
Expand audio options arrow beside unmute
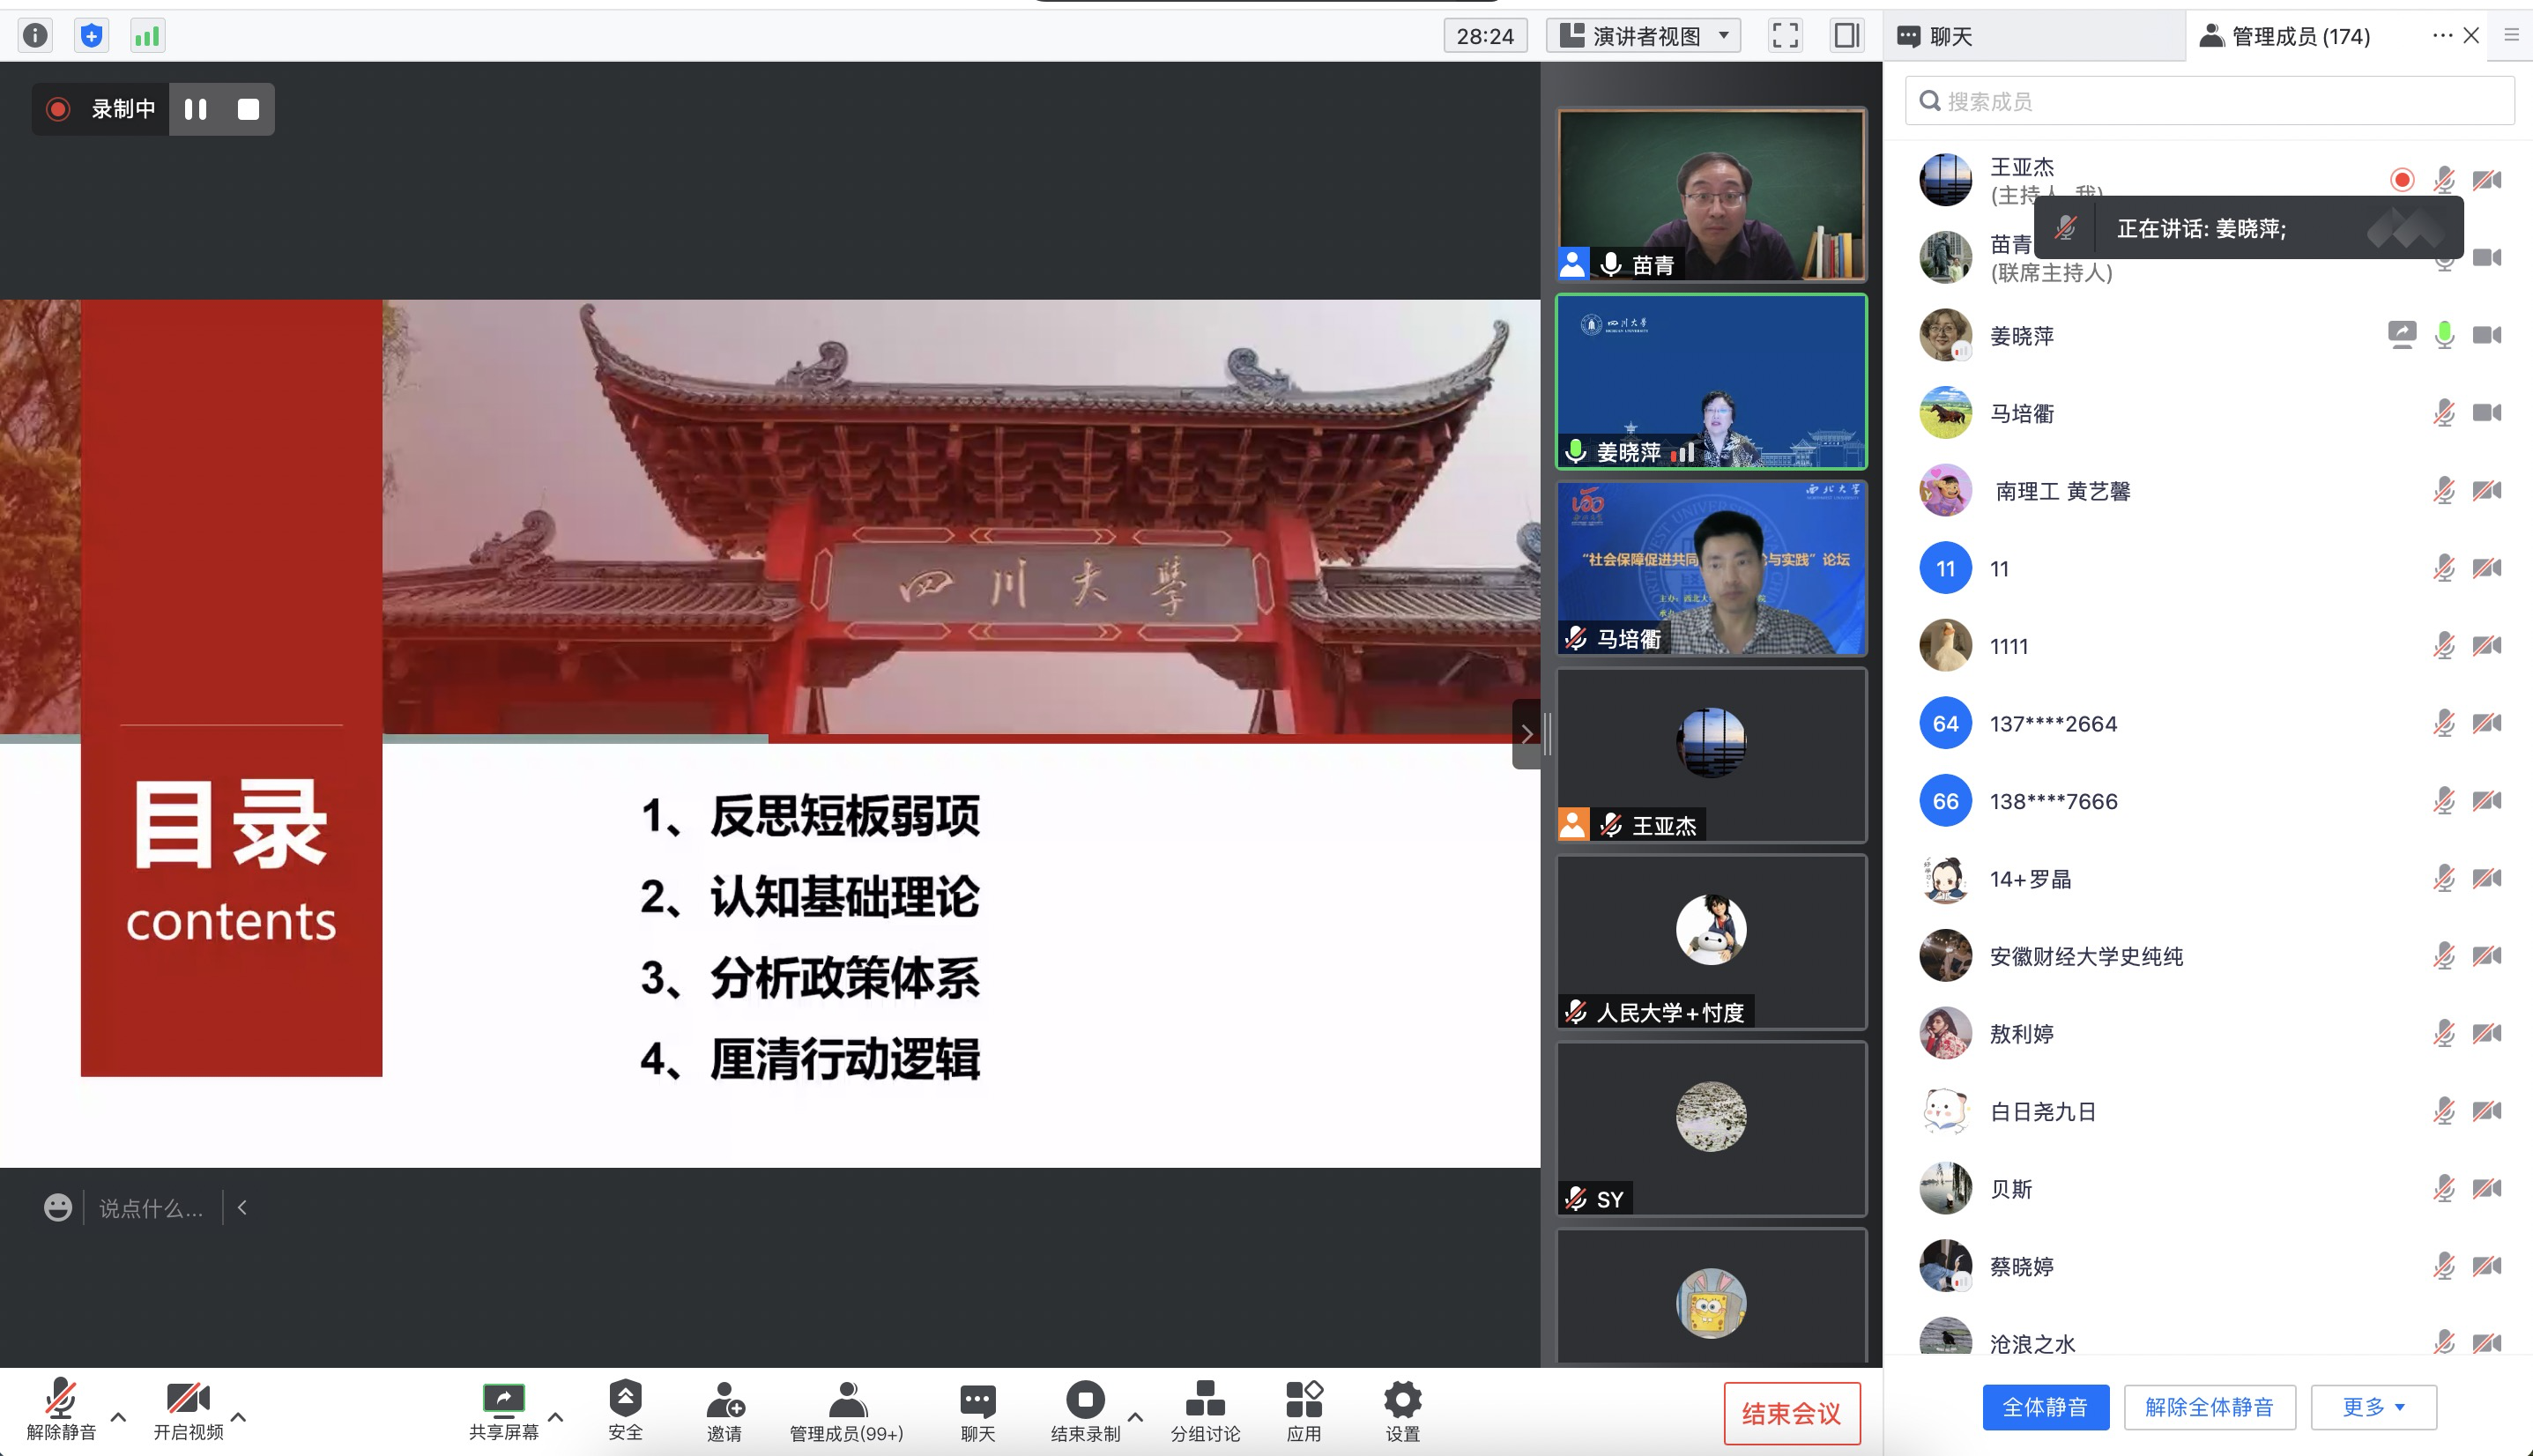(118, 1416)
